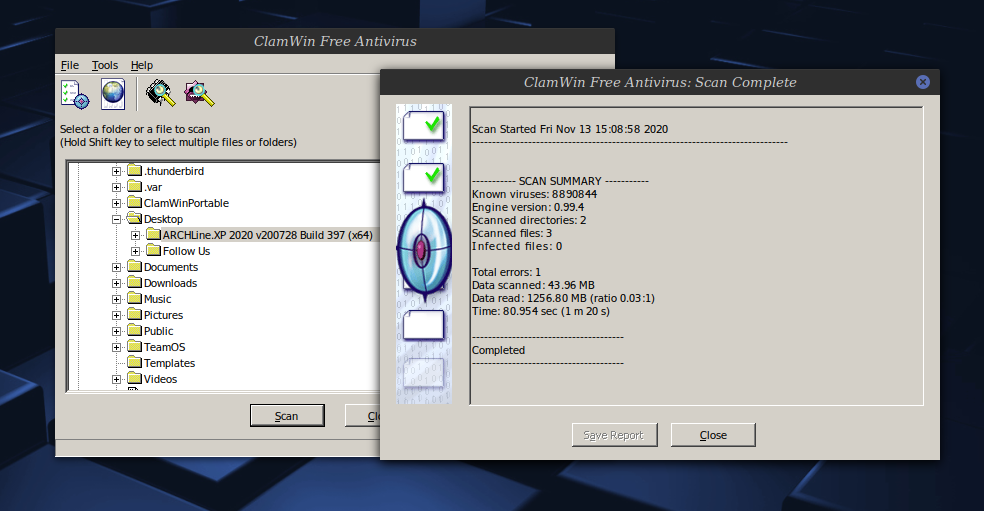Screen dimensions: 984x511
Task: Select the Desktop folder
Action: [163, 219]
